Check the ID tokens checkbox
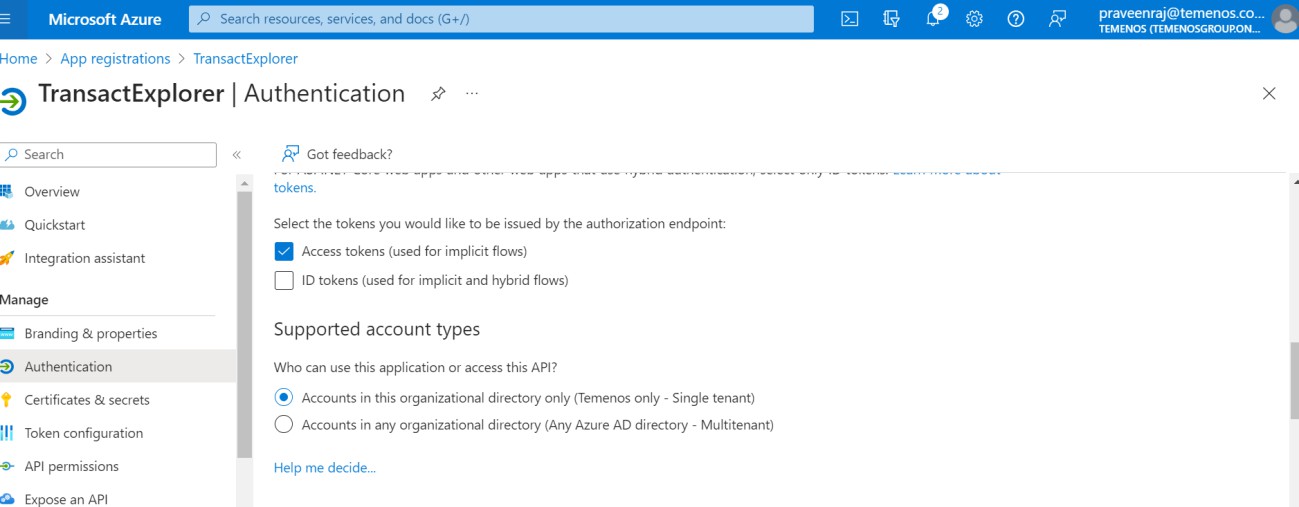1299x507 pixels. (x=284, y=280)
